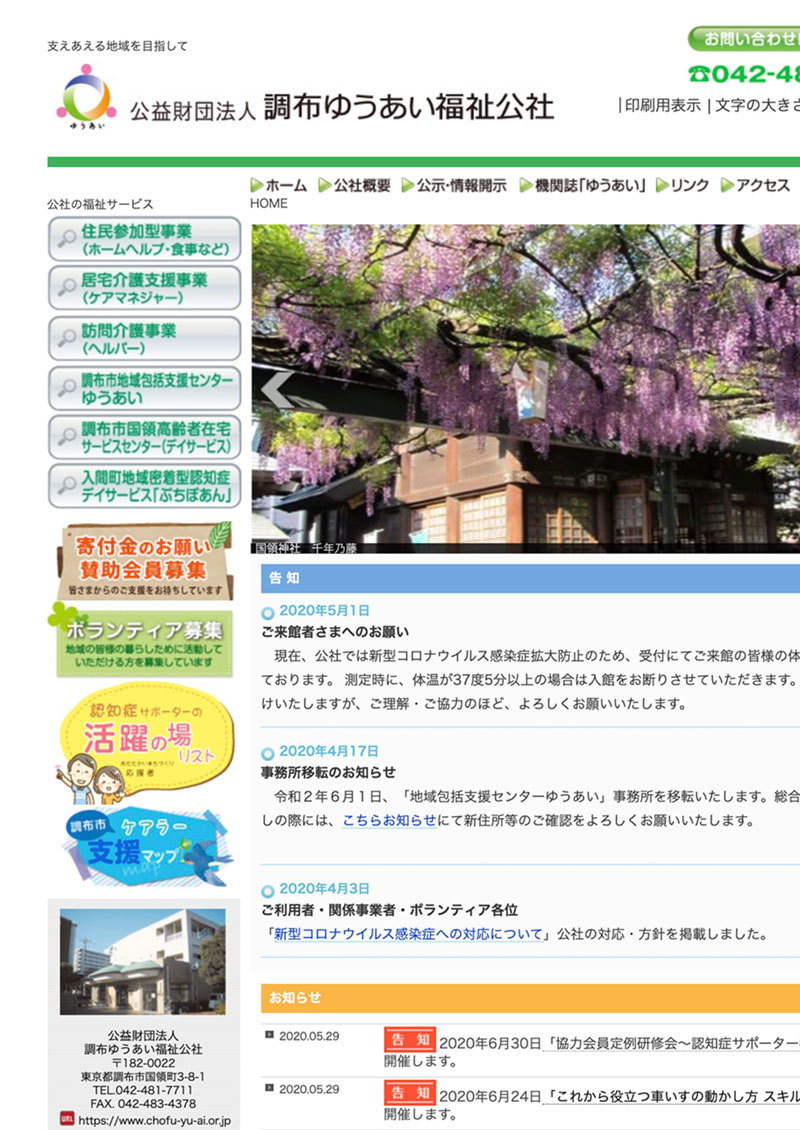Click the red URL icon beside website address
Screen dimensions: 800x1130
point(67,1120)
